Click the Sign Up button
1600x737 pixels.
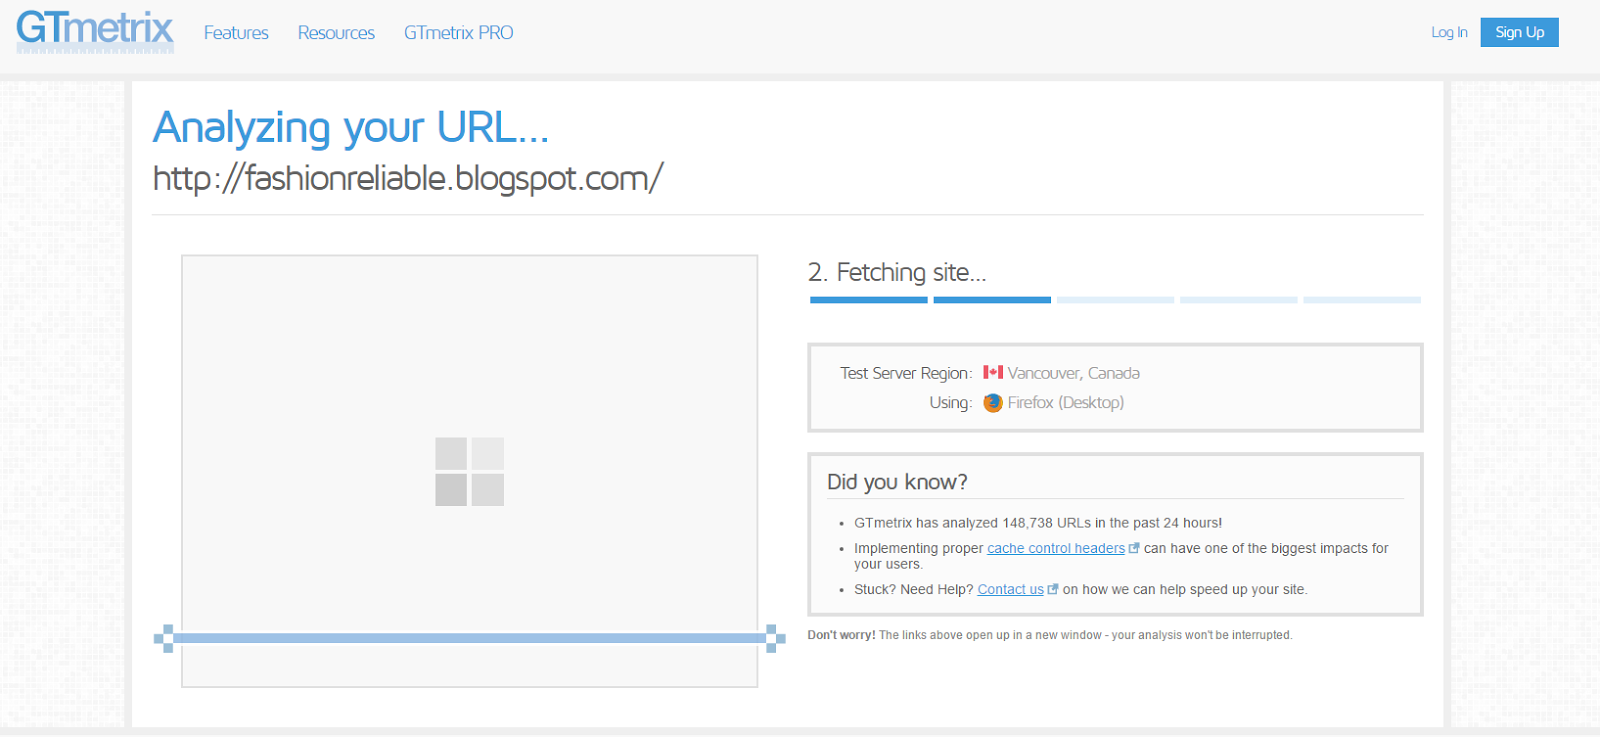pyautogui.click(x=1519, y=32)
